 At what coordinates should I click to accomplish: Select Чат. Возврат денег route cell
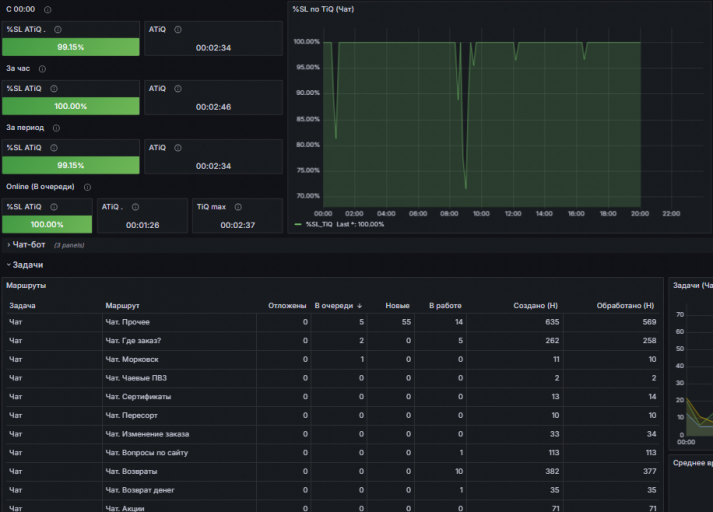pos(179,490)
